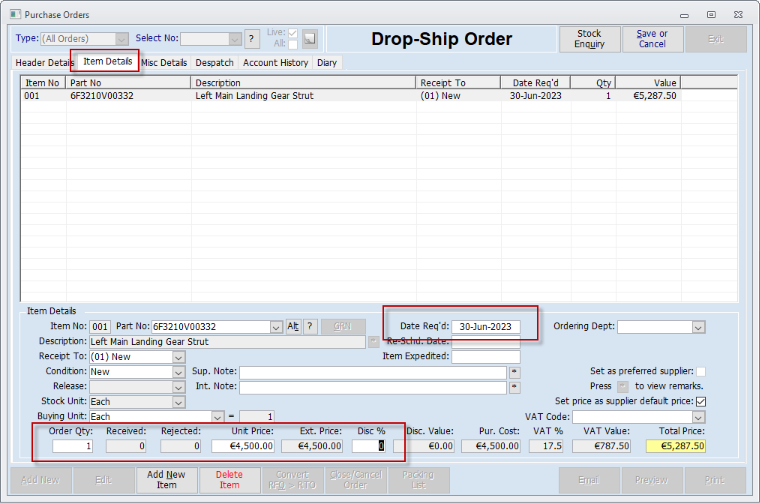Open the Condition dropdown

click(178, 372)
